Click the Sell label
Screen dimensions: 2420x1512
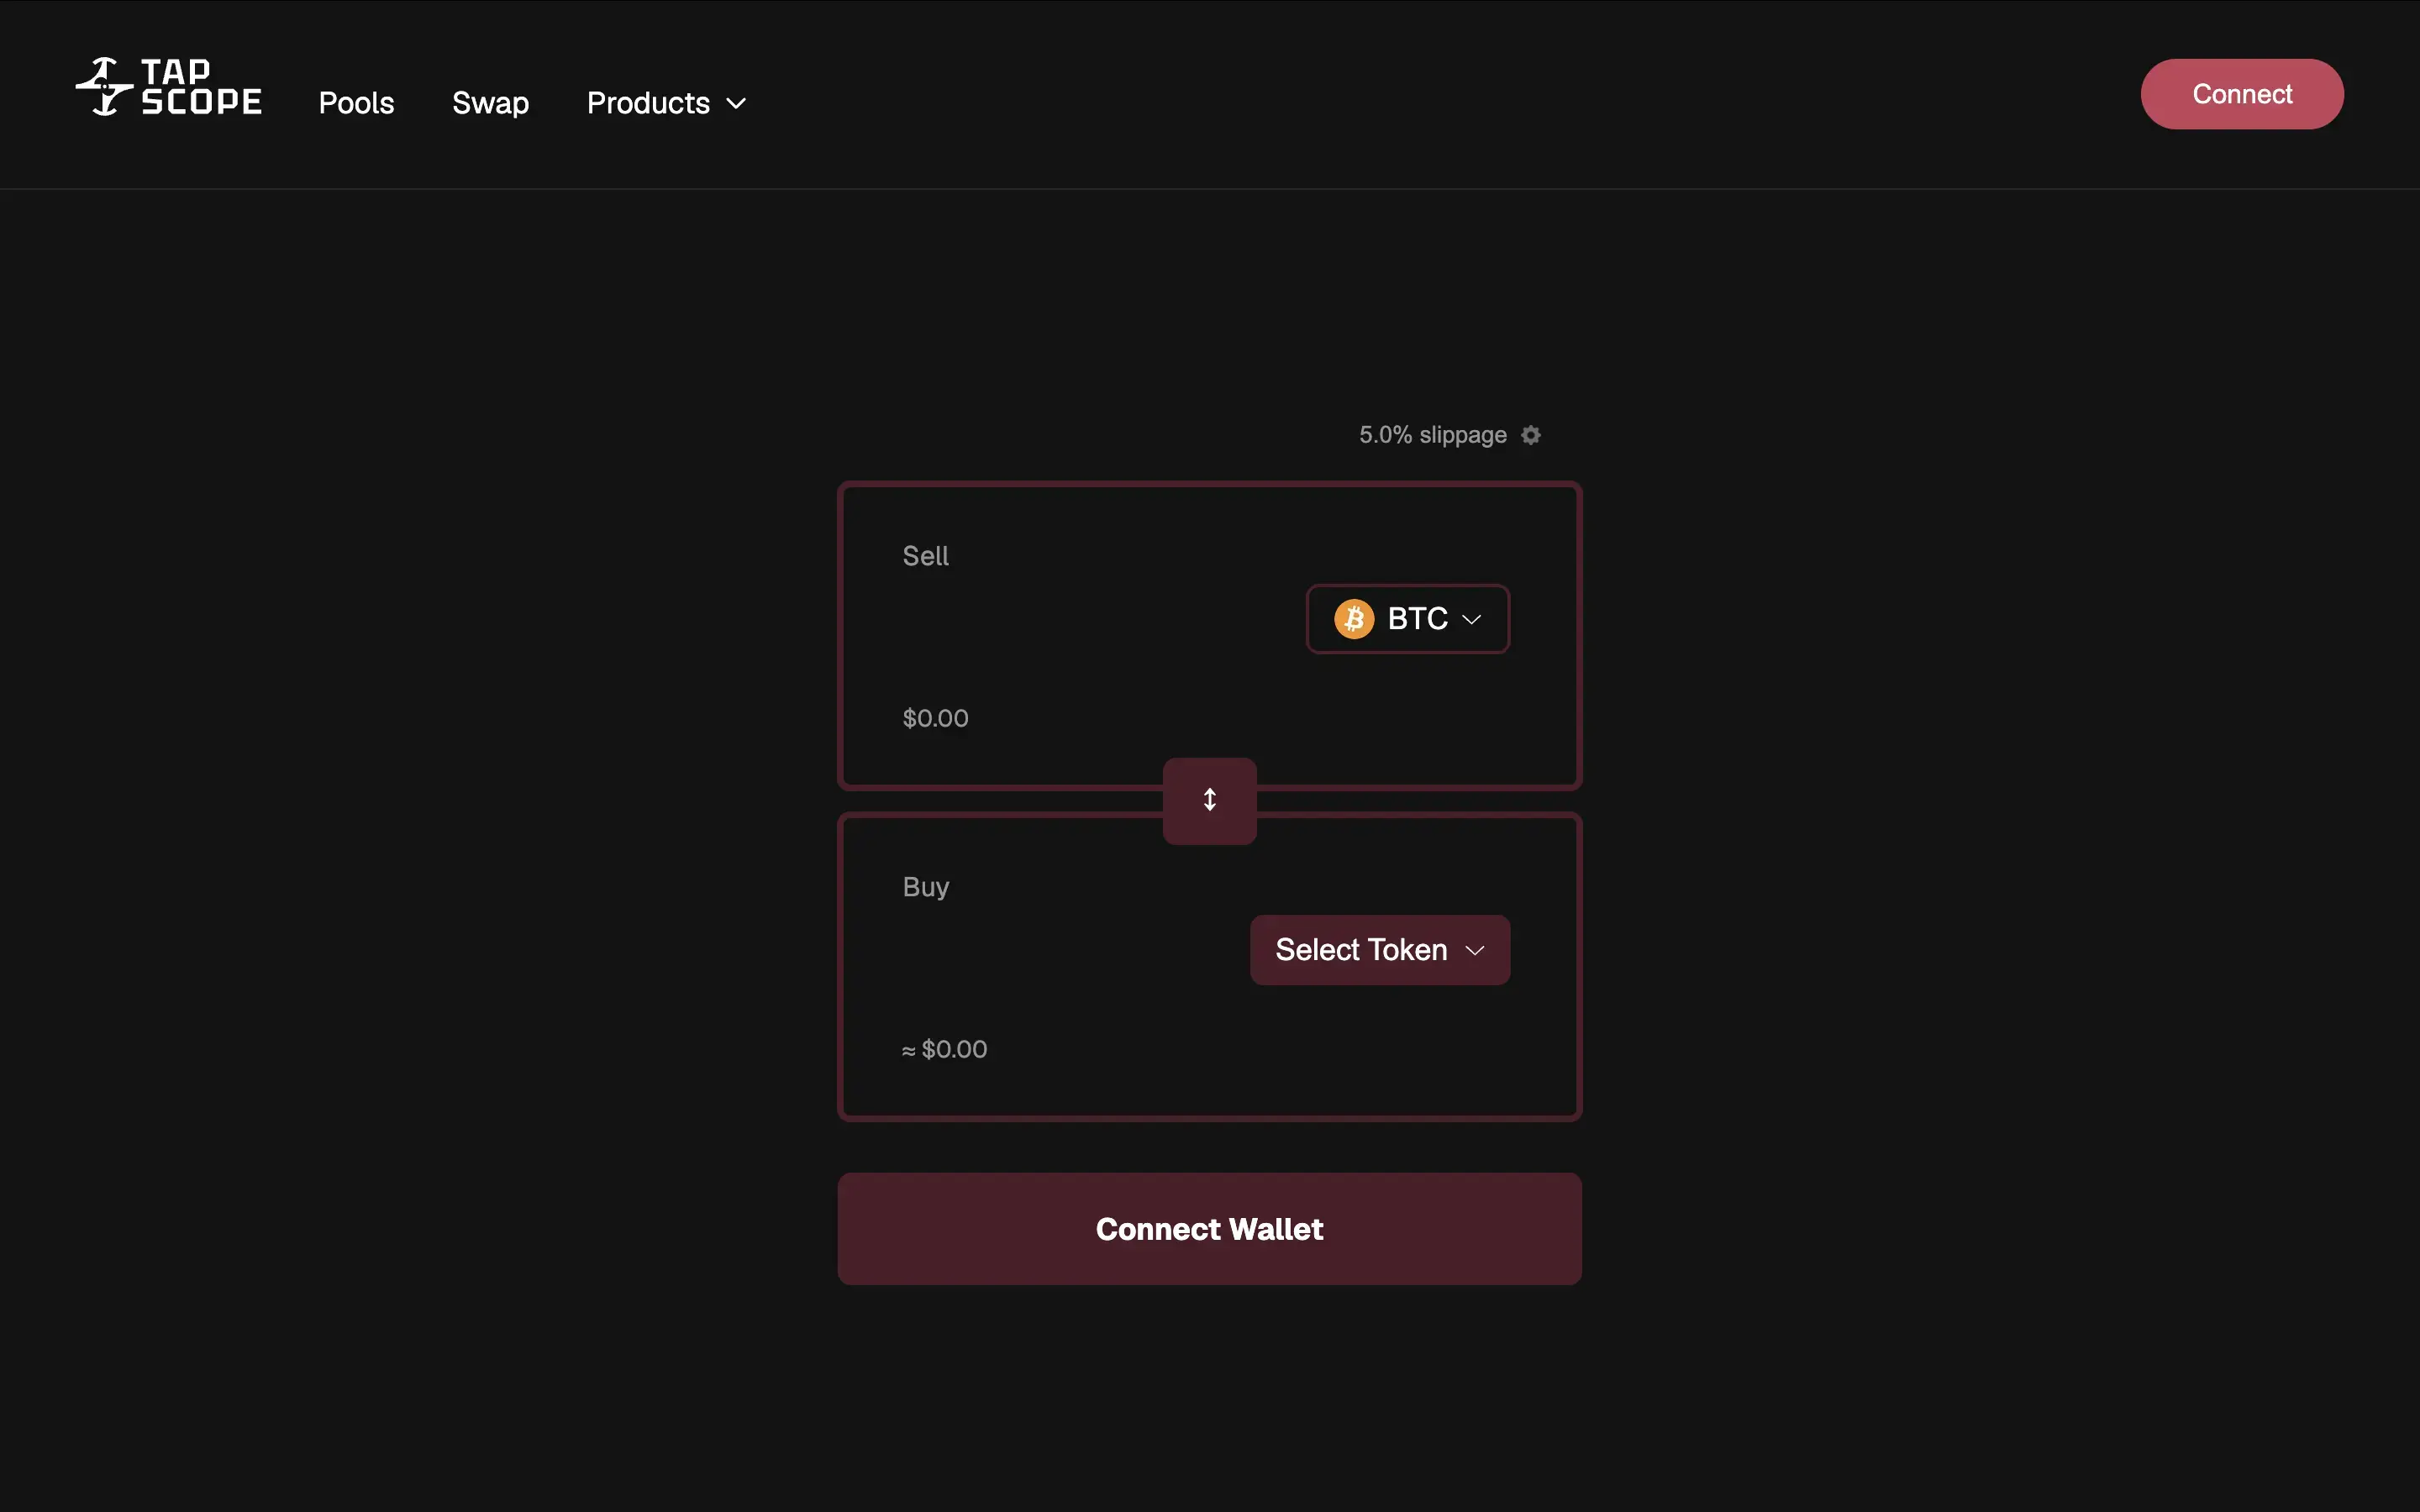coord(925,556)
